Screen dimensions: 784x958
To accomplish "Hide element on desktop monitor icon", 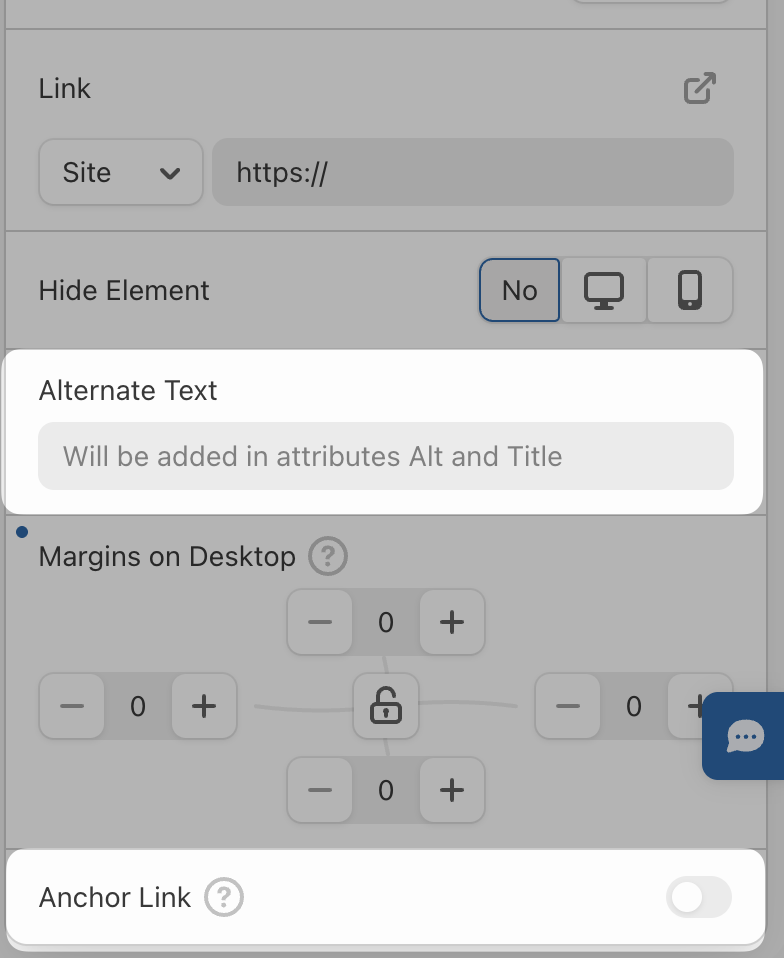I will coord(604,291).
